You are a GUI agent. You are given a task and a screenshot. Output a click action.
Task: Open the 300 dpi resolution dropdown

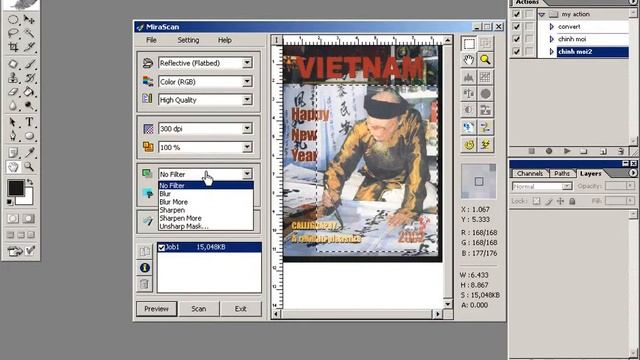pyautogui.click(x=247, y=129)
